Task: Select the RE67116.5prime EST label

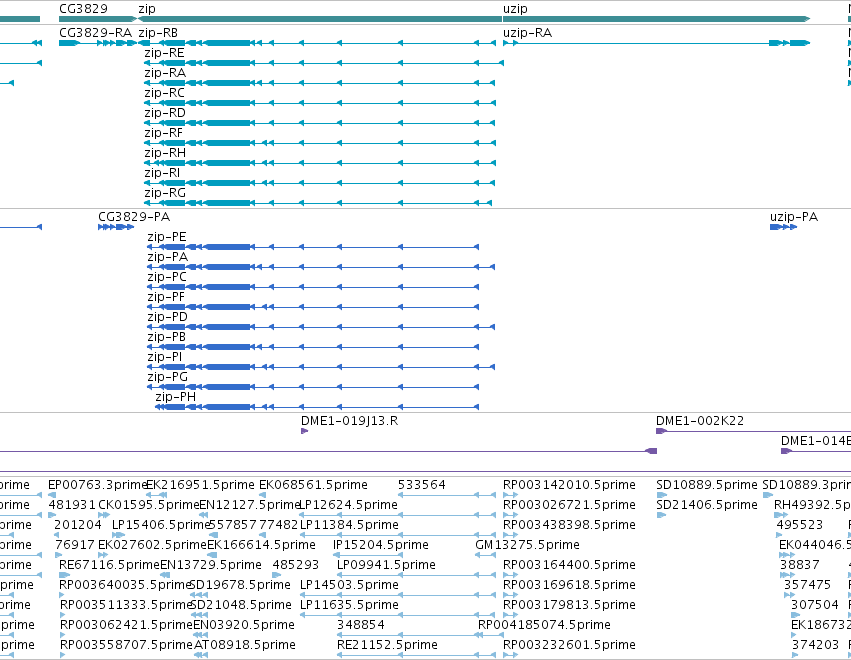Action: pos(109,565)
